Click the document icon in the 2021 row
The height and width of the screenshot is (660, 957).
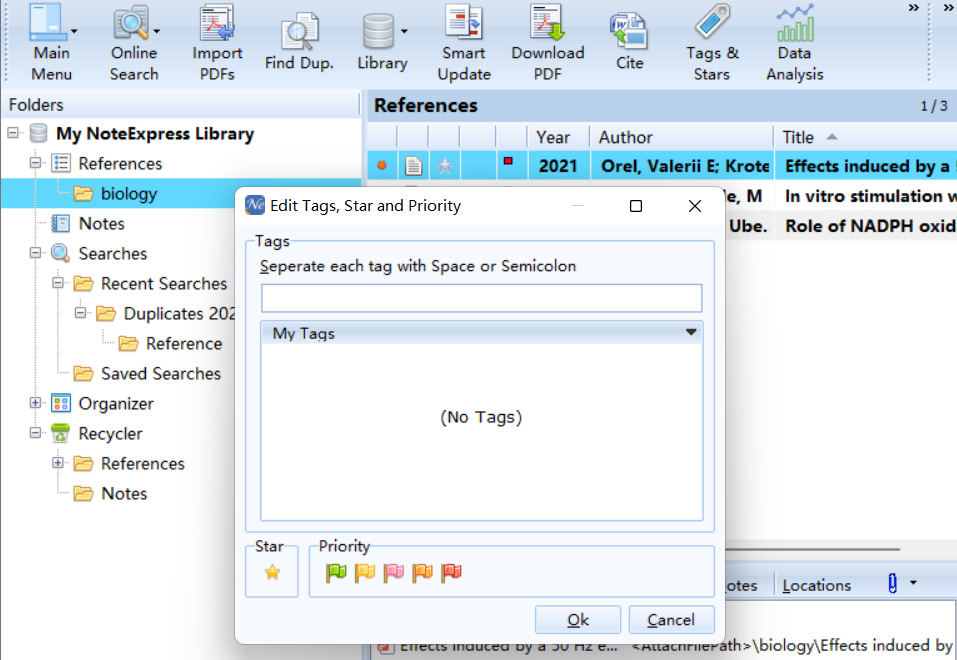point(413,165)
